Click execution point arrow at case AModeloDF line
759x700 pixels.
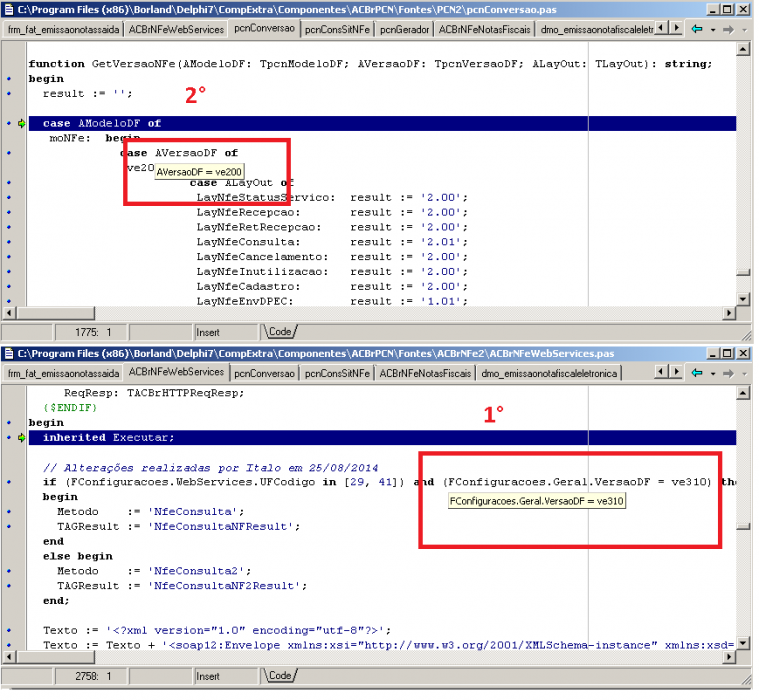[21, 123]
